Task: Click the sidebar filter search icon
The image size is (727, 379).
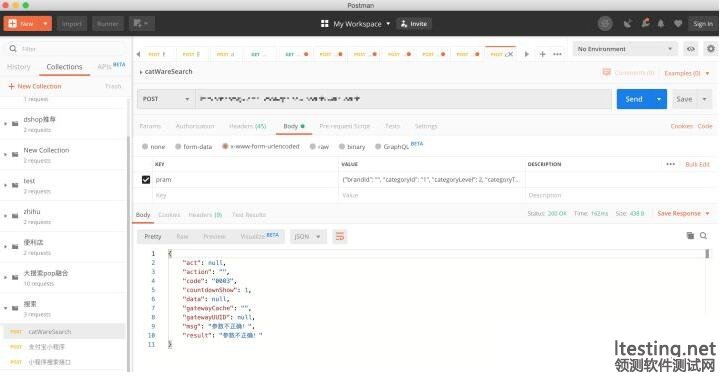Action: (x=13, y=49)
